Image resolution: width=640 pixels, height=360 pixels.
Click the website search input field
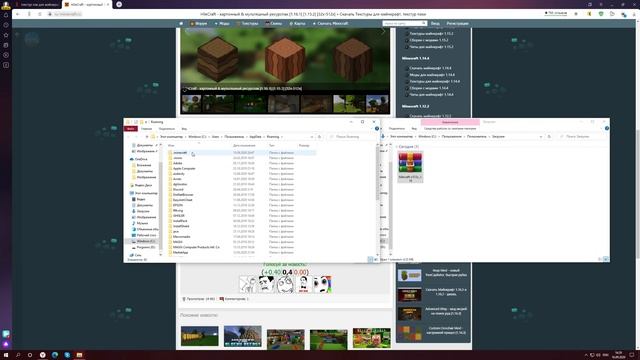point(402,23)
